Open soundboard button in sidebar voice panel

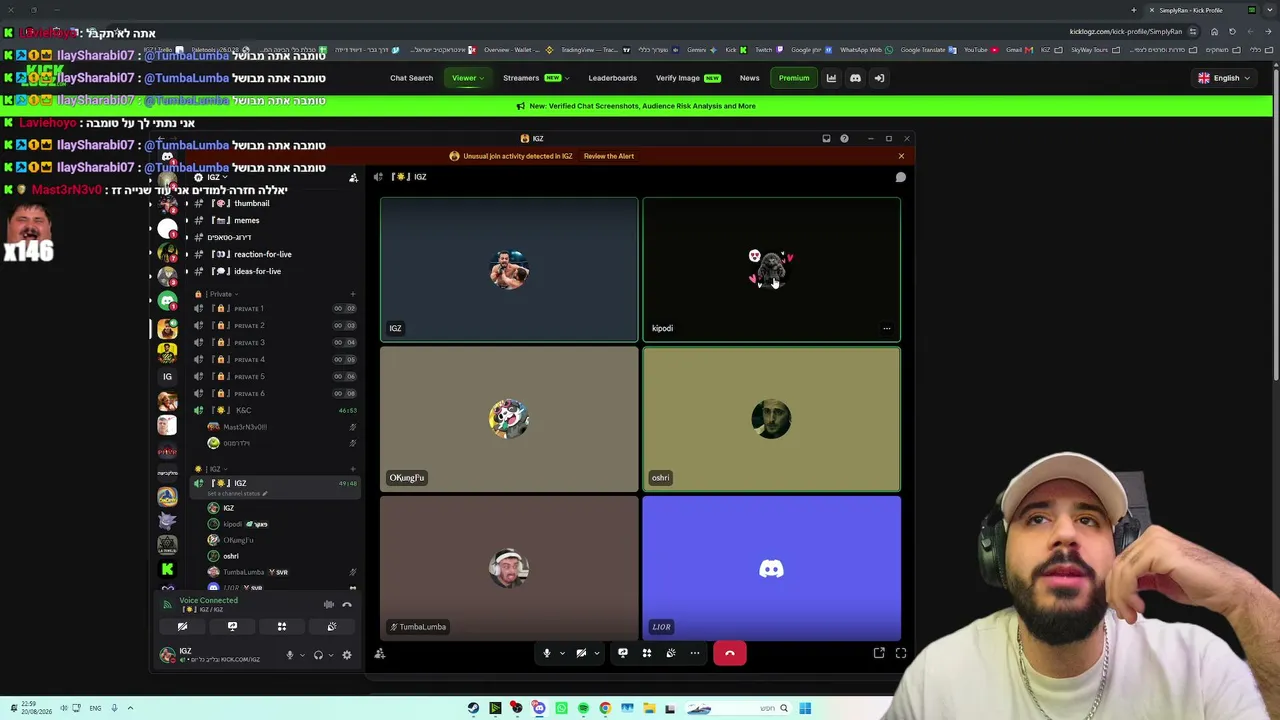pos(331,627)
